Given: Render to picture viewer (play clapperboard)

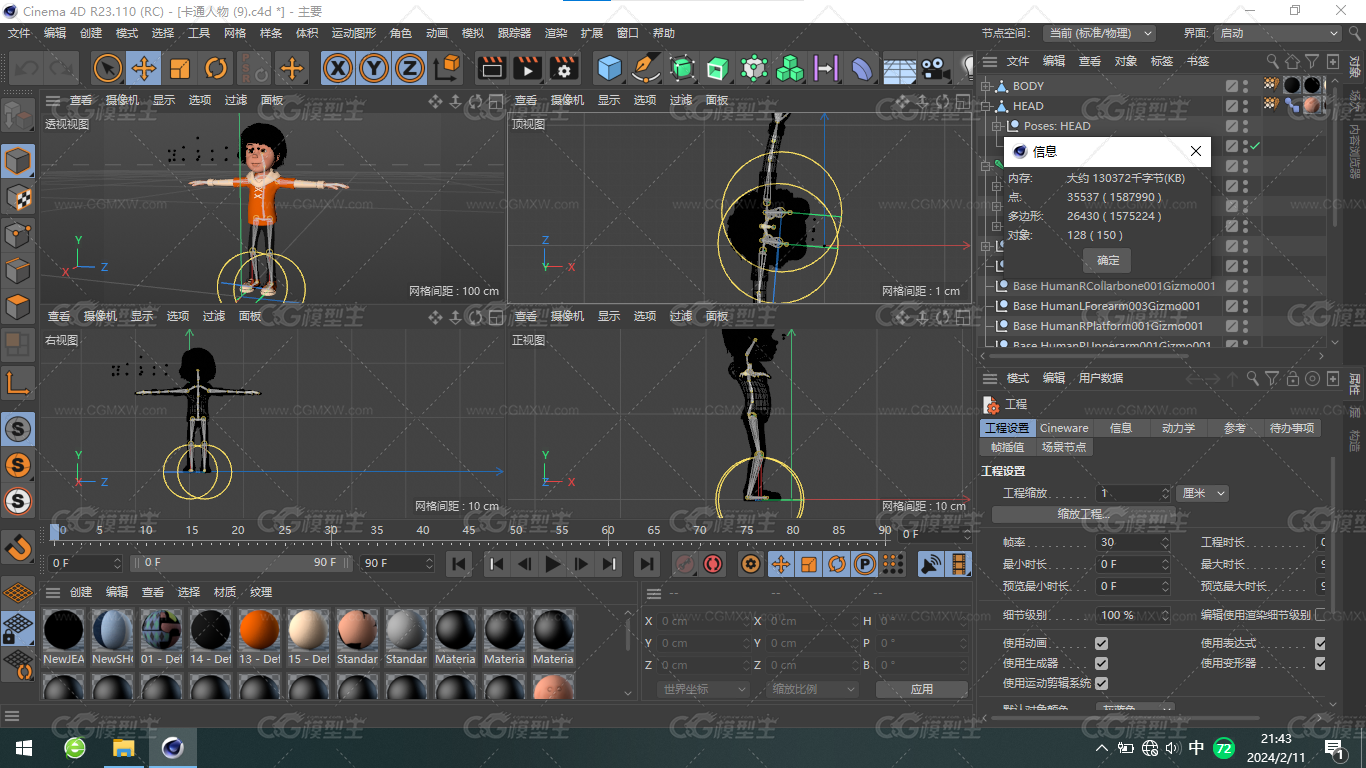Looking at the screenshot, I should pos(527,68).
